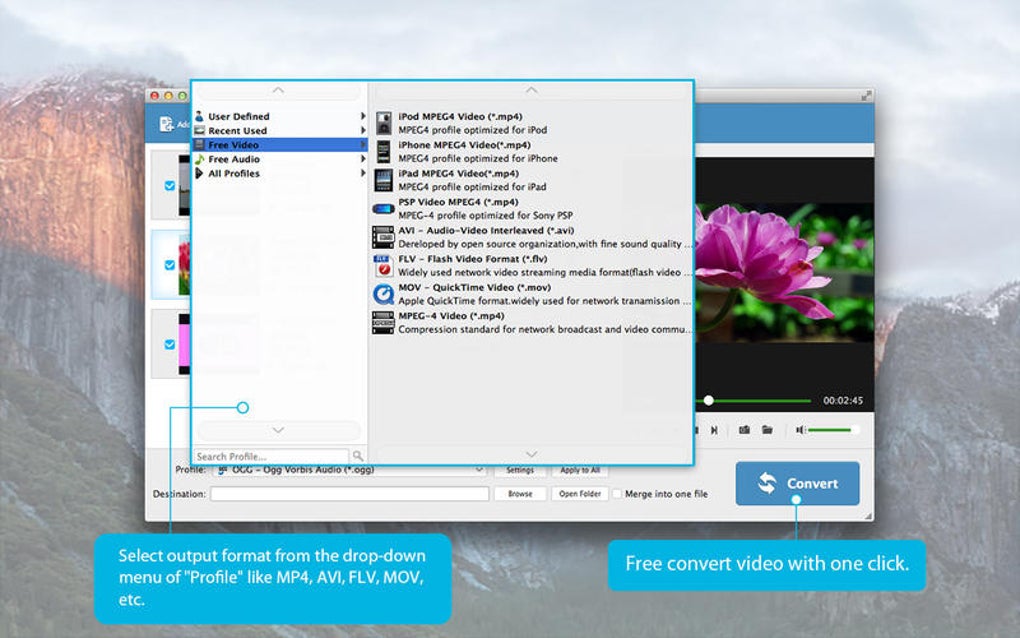Click the AVI Audio-Video Interleaved film icon
This screenshot has width=1020, height=638.
pos(383,237)
